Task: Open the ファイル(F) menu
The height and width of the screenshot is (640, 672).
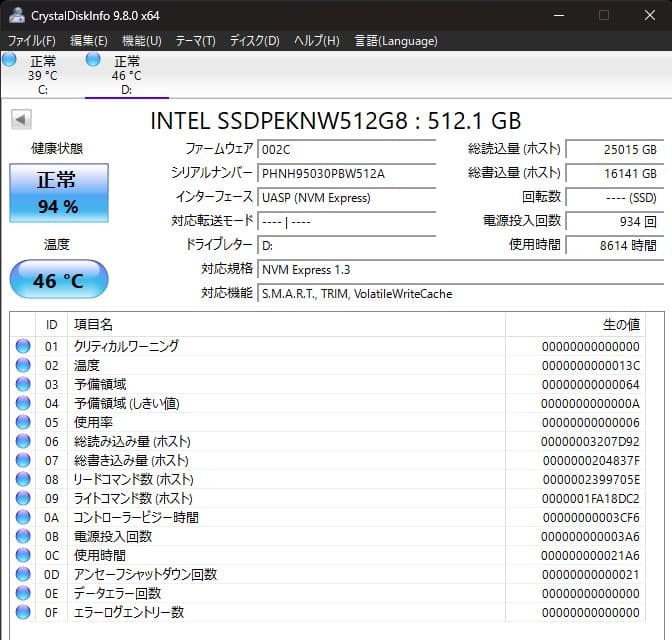Action: tap(32, 41)
